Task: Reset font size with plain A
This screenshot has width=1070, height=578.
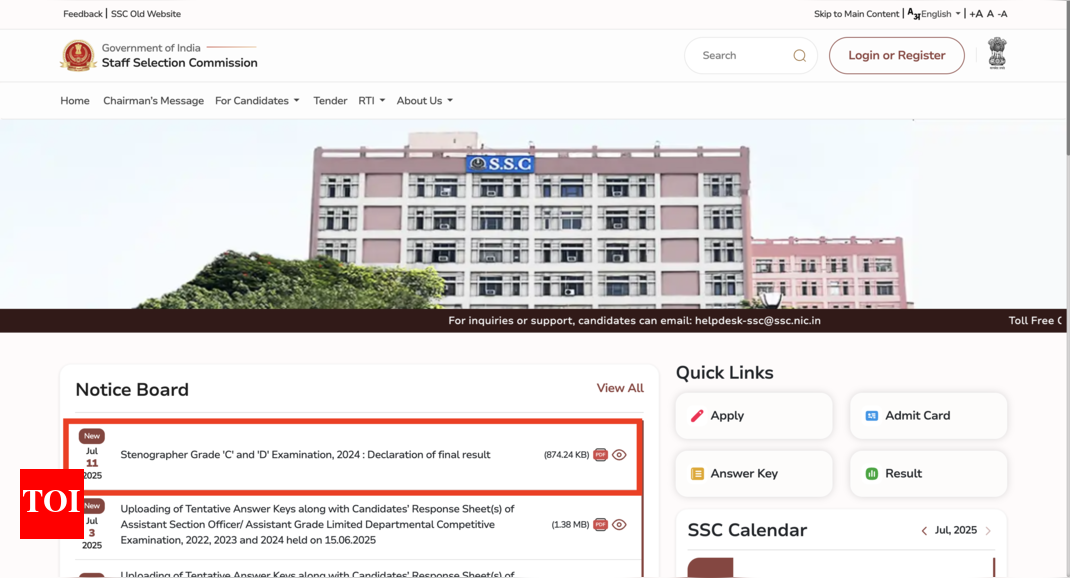Action: coord(990,14)
